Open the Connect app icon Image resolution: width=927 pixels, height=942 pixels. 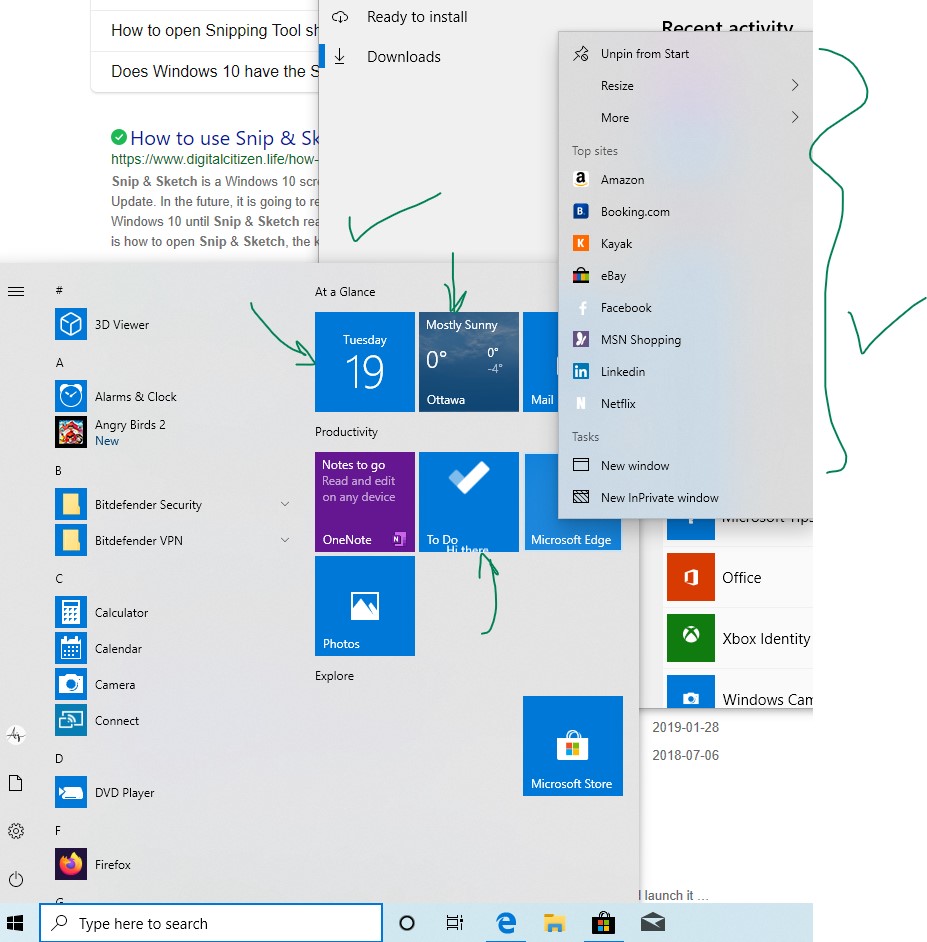71,720
